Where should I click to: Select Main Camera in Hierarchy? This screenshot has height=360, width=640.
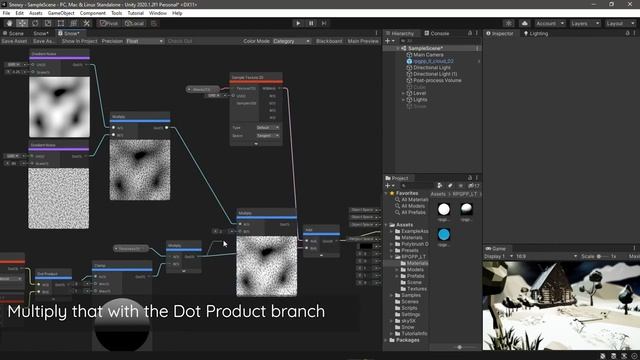428,55
